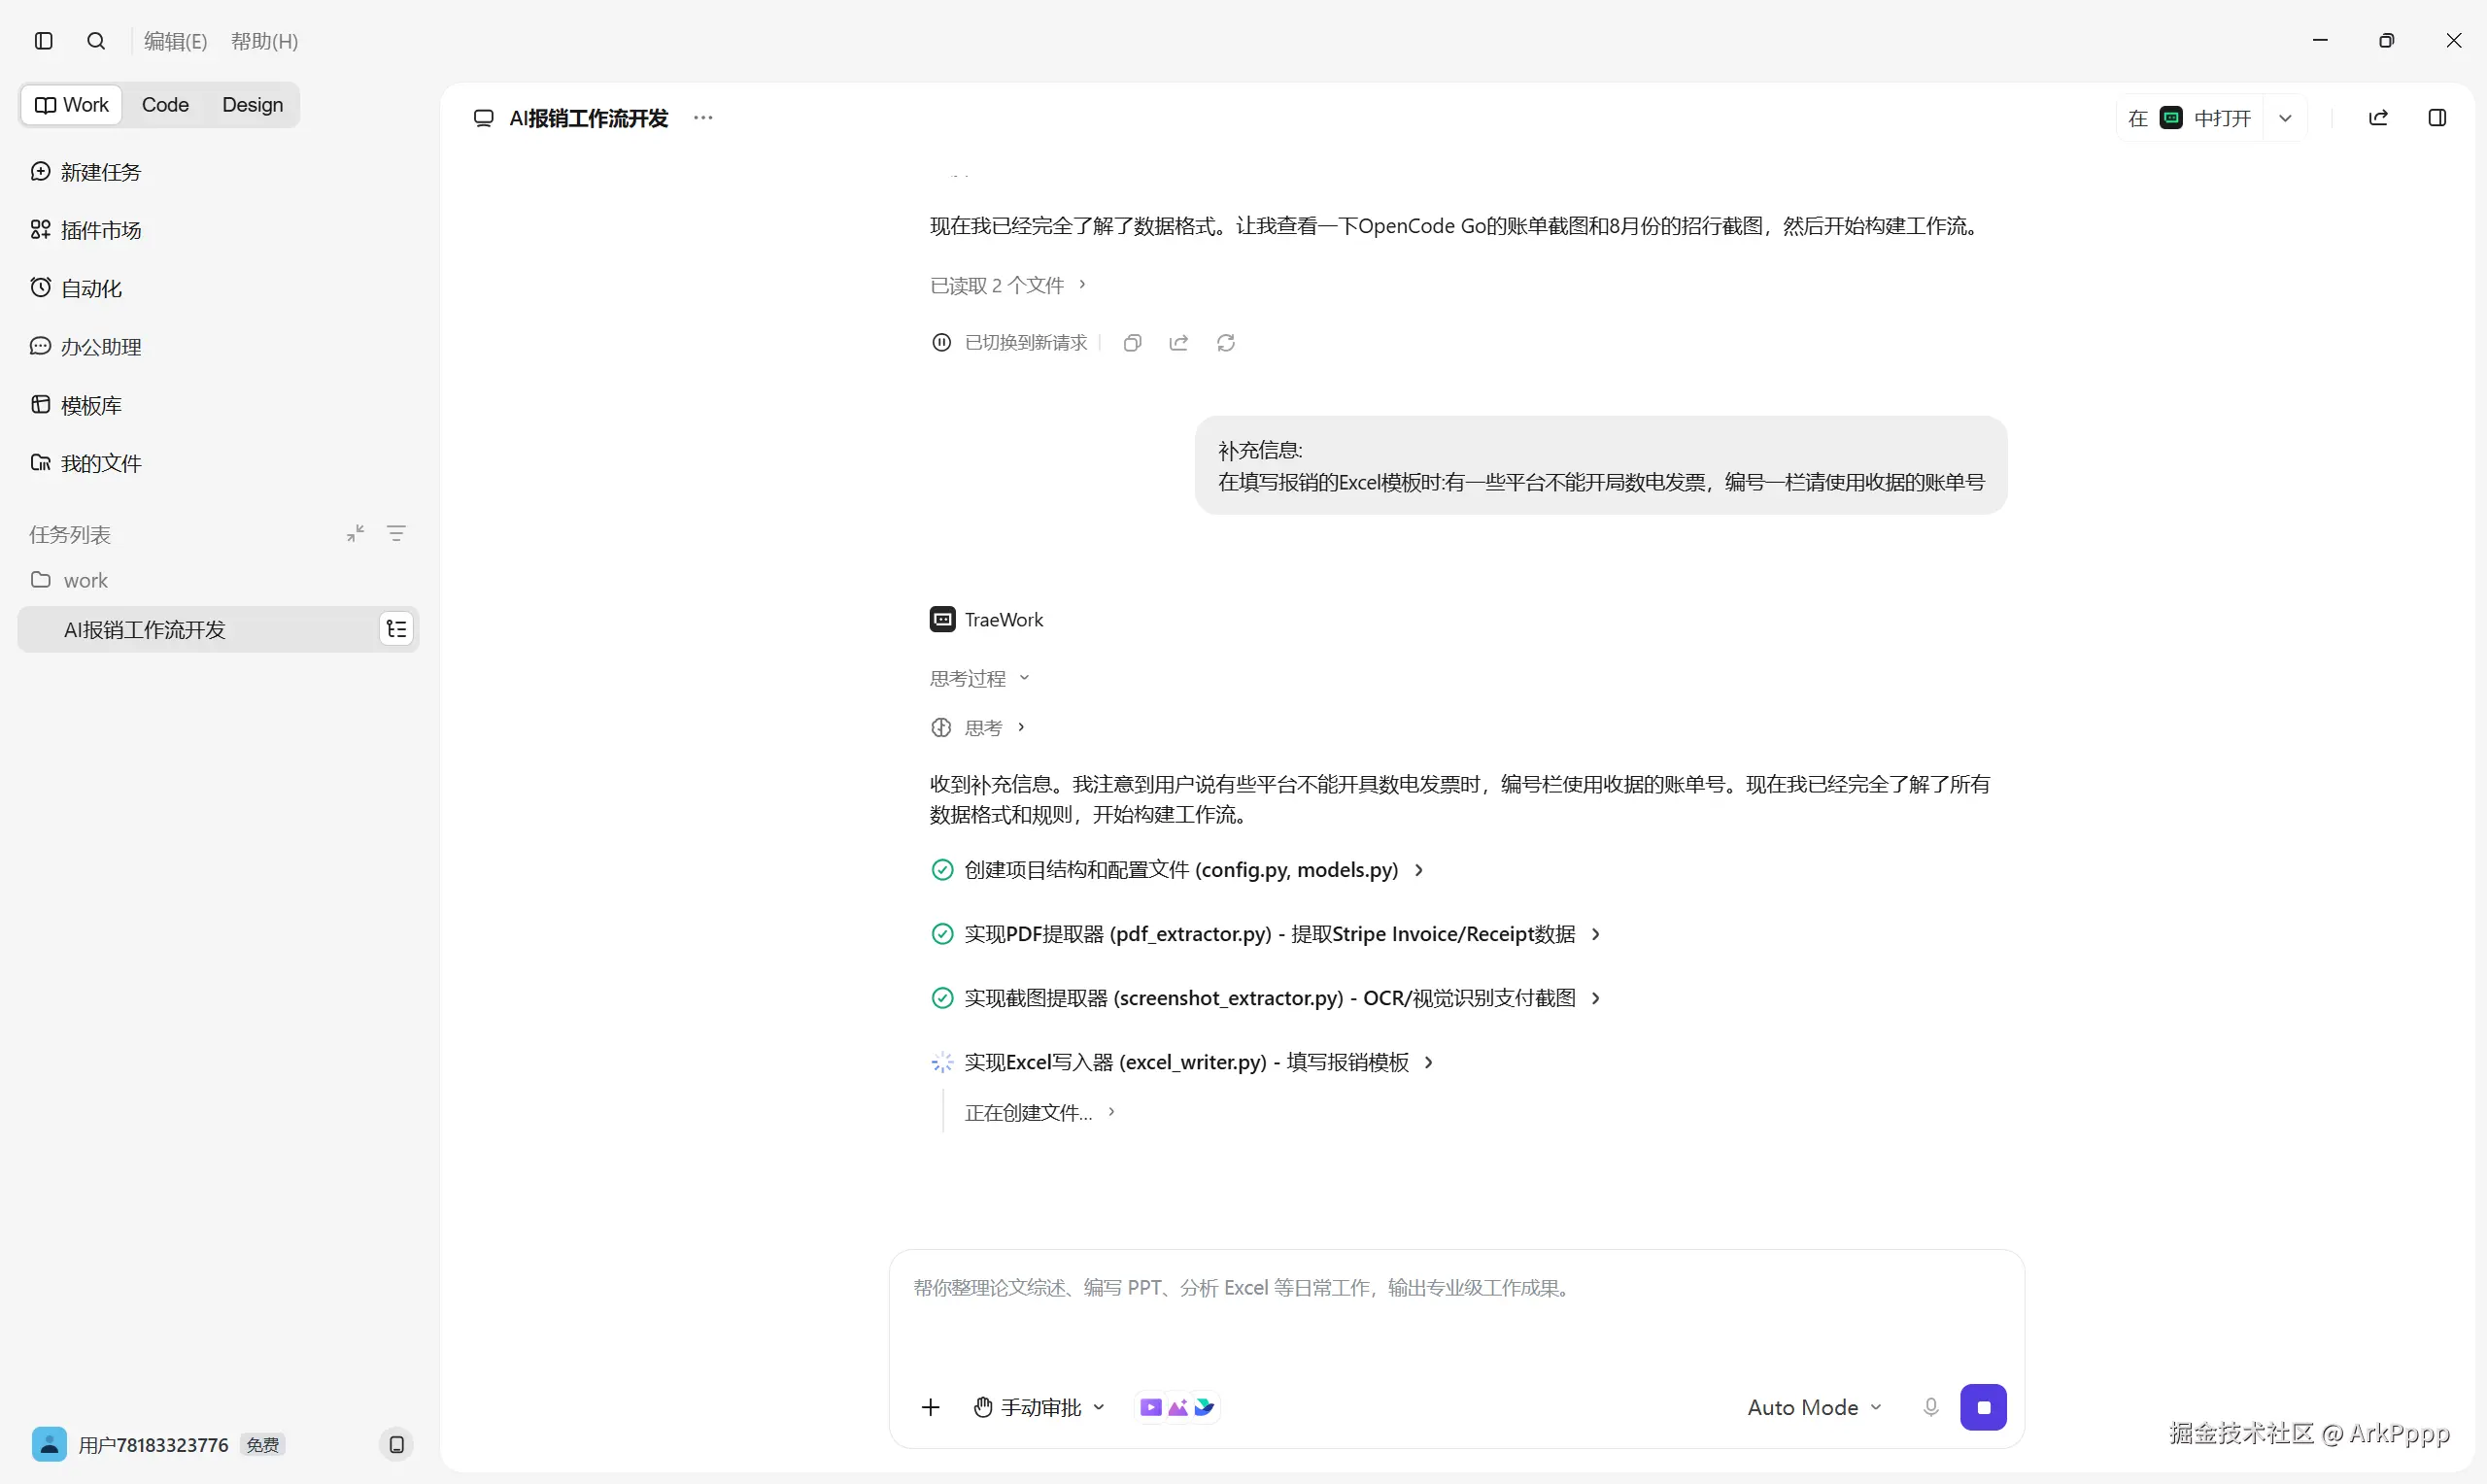Open task list filter icon
This screenshot has width=2487, height=1484.
coord(396,534)
